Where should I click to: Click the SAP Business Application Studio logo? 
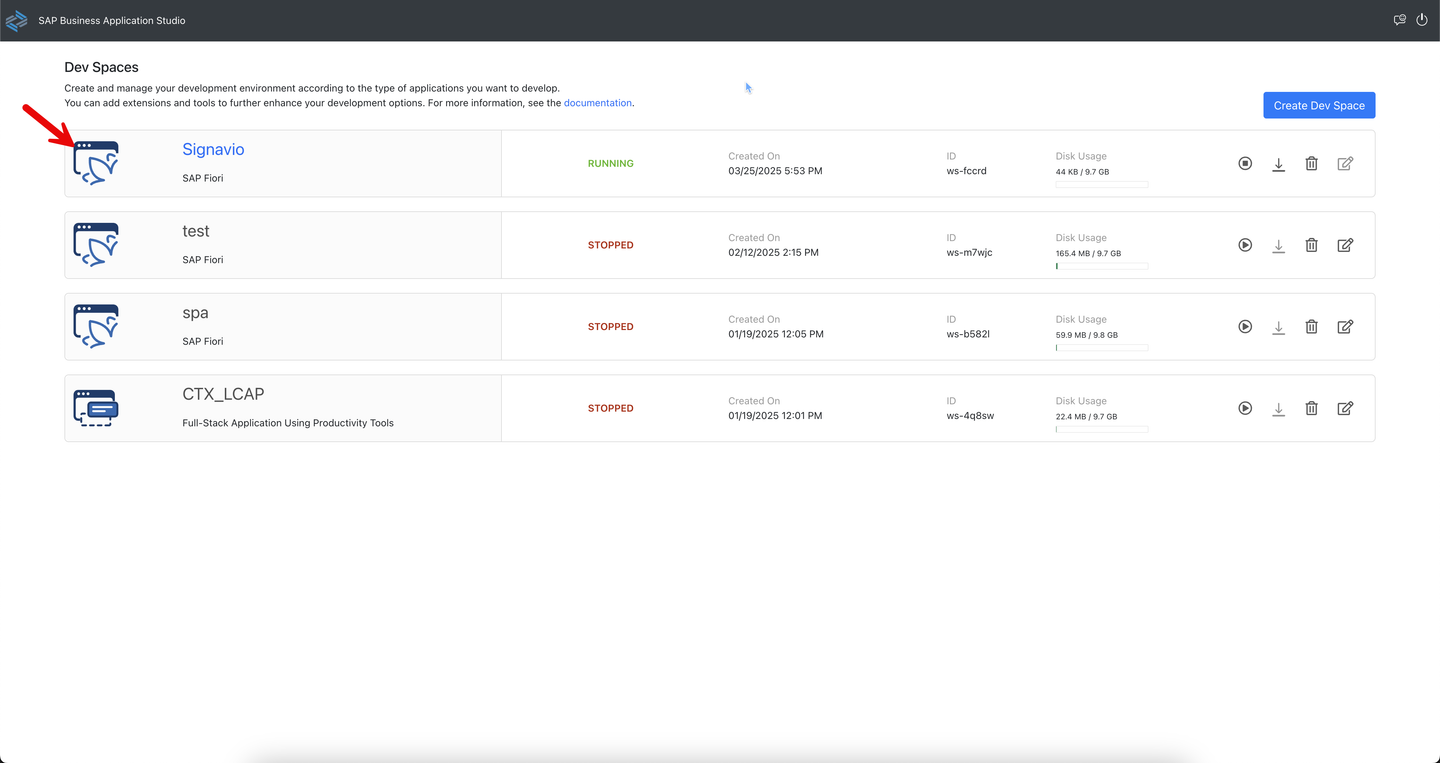click(16, 20)
